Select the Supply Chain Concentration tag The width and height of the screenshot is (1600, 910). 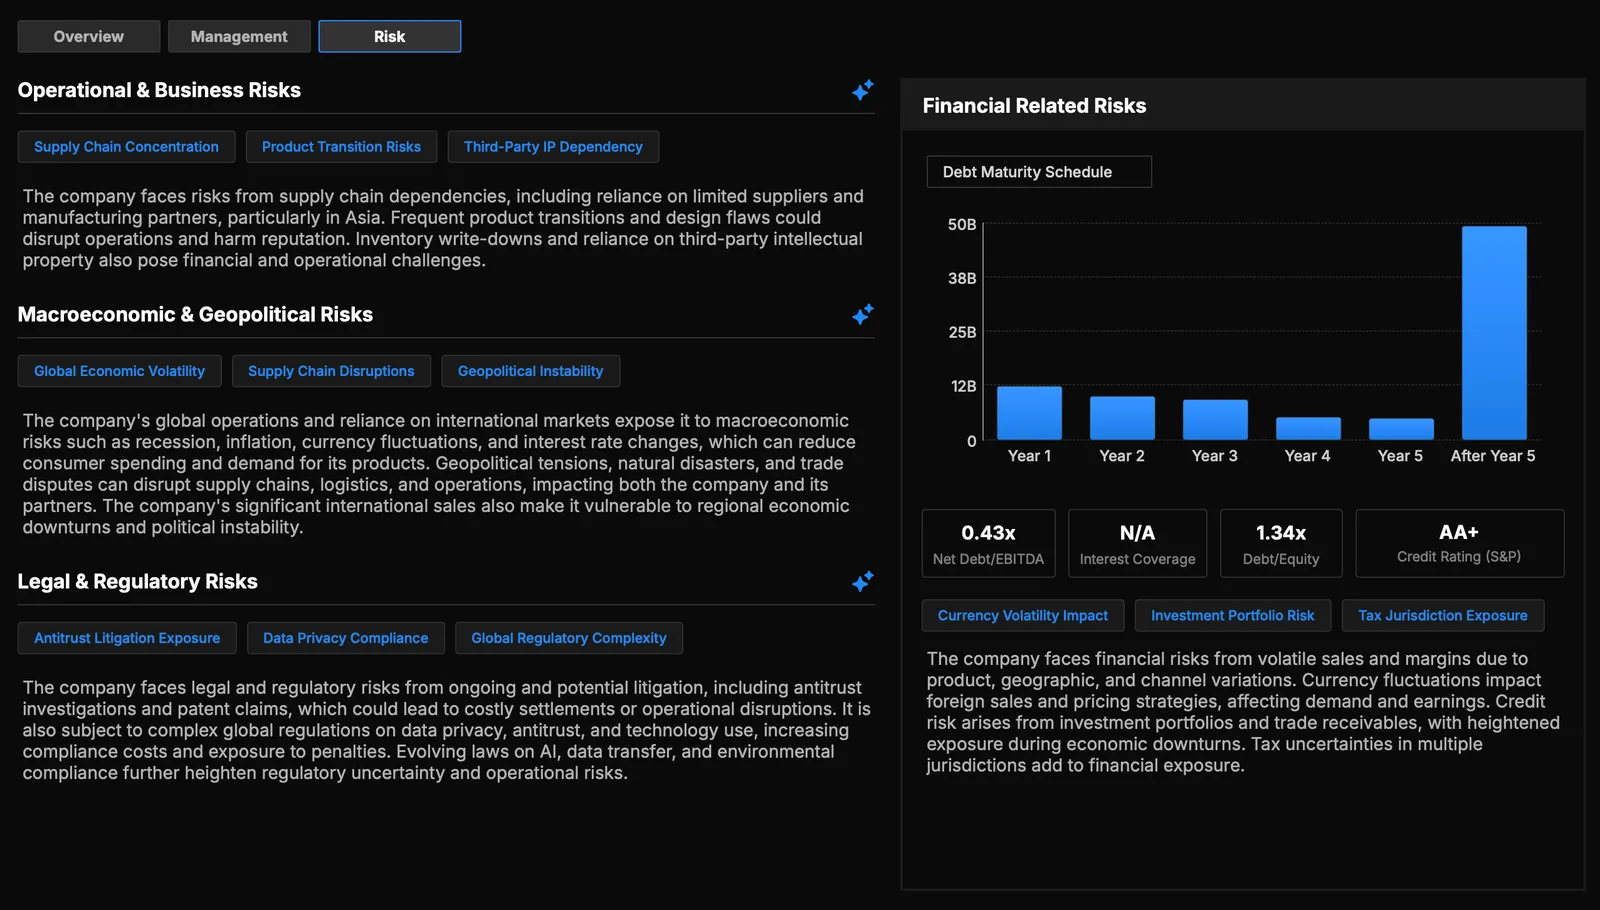[x=126, y=147]
